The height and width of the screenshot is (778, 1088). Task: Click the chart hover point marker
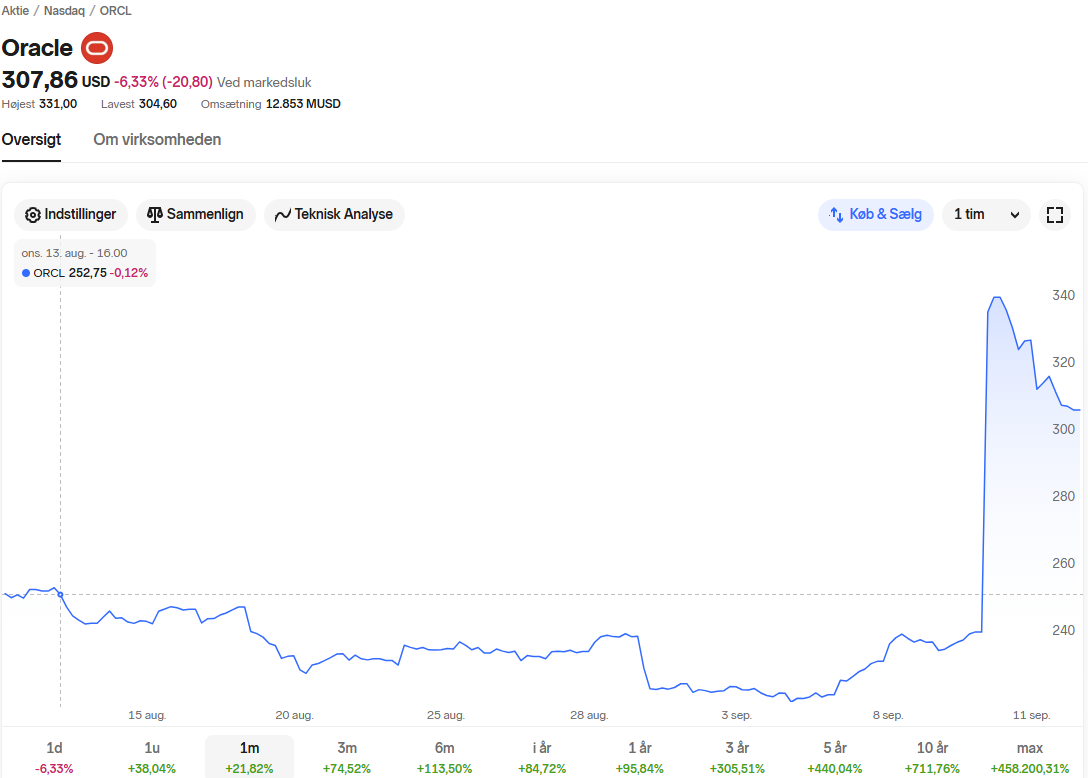tap(60, 595)
